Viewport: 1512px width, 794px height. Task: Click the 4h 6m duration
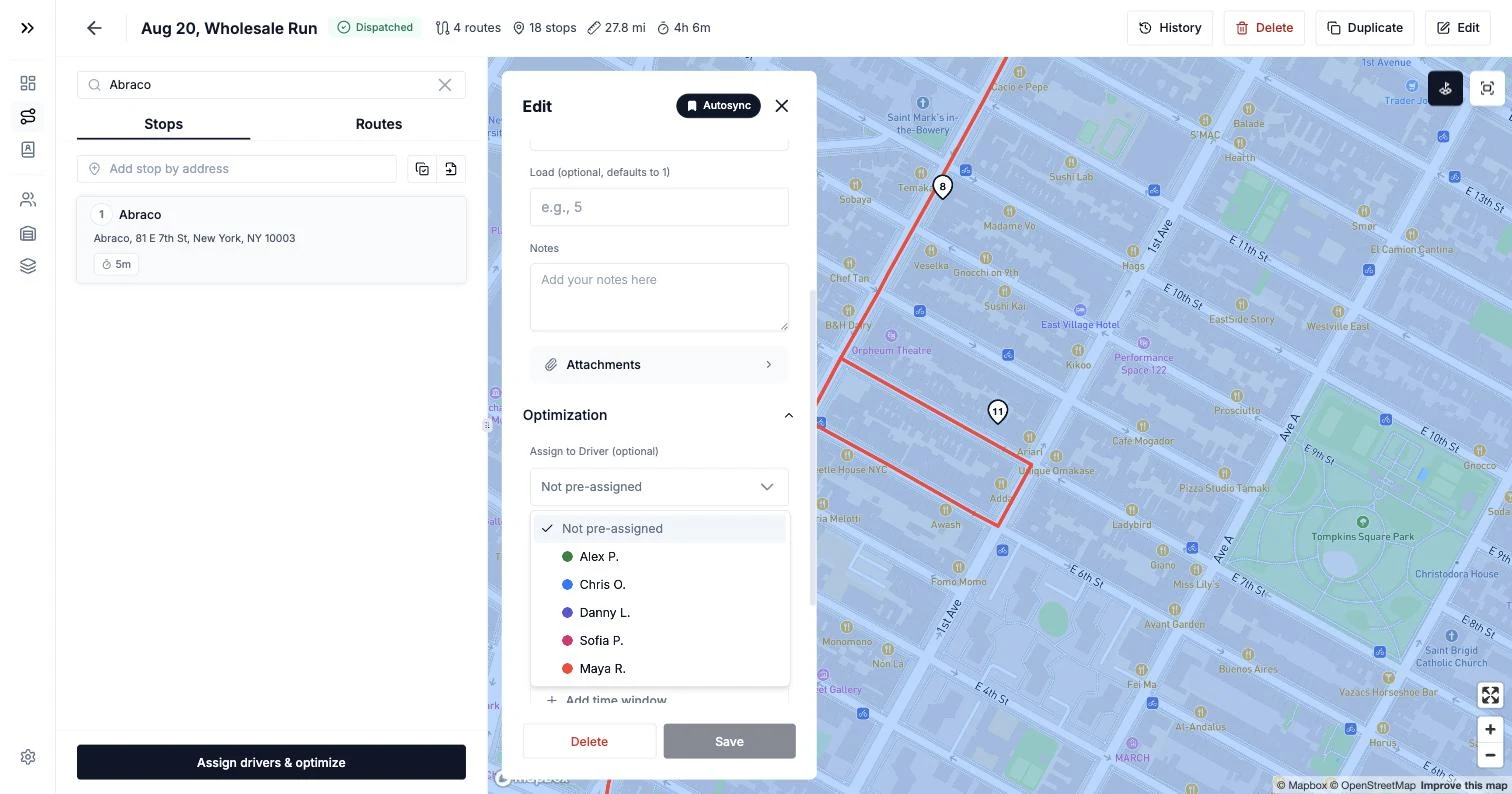684,28
